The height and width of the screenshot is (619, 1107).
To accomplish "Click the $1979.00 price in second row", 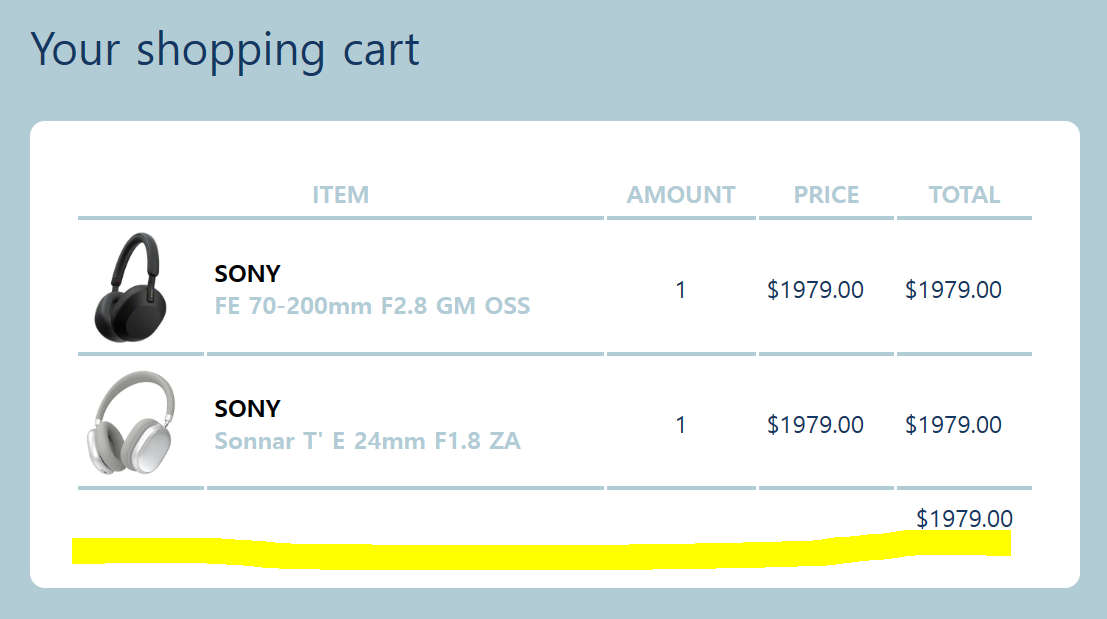I will point(815,425).
